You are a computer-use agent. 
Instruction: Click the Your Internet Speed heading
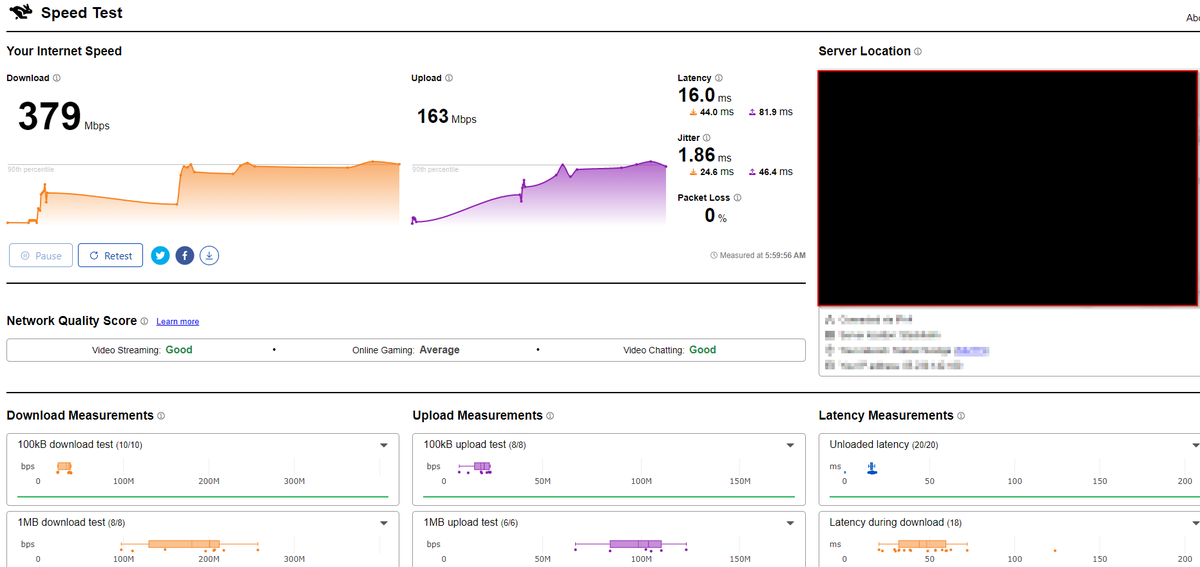pyautogui.click(x=64, y=51)
